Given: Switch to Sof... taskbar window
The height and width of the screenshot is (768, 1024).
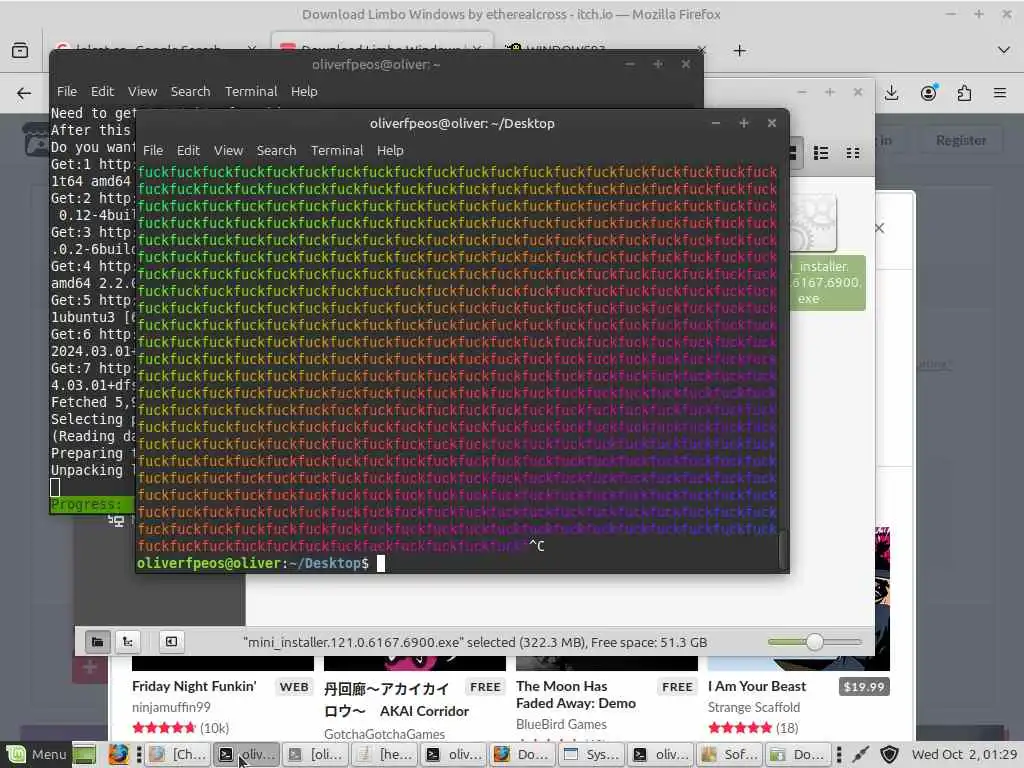Looking at the screenshot, I should pyautogui.click(x=729, y=754).
